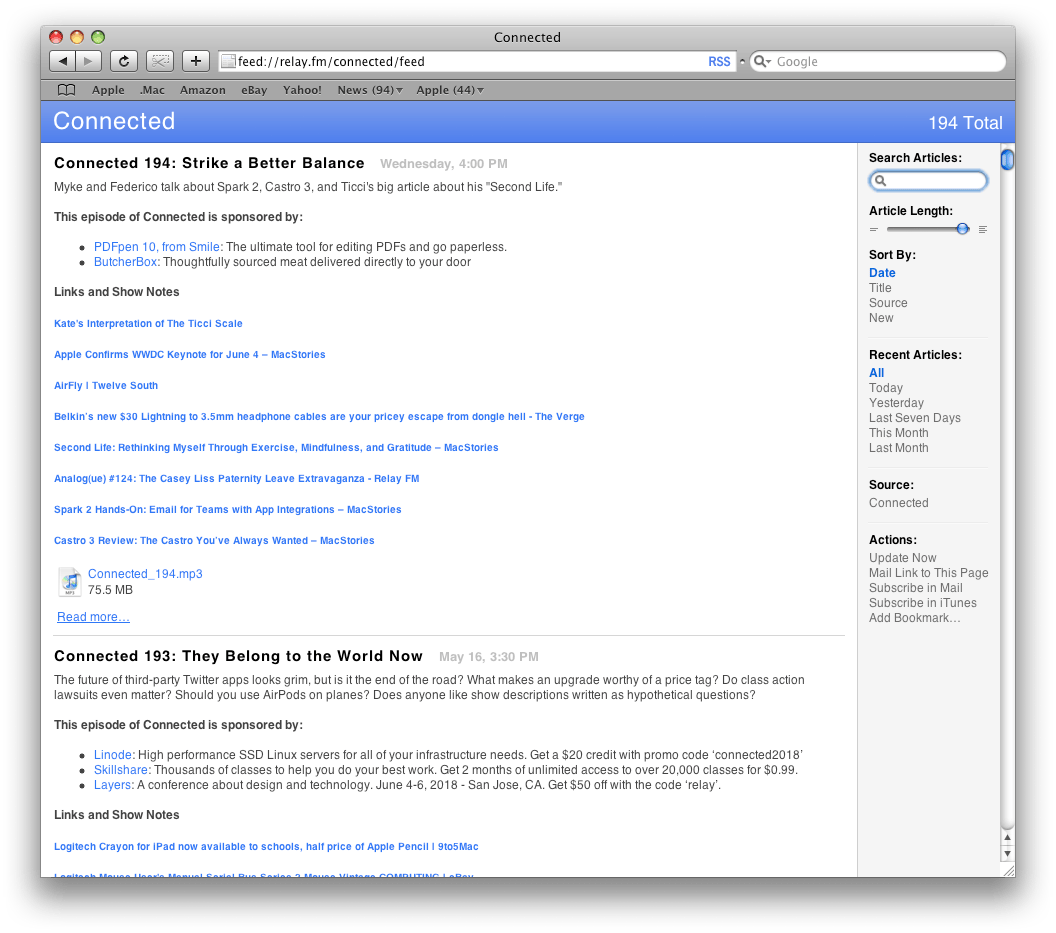Click the Connected_194.mp3 file icon
The height and width of the screenshot is (933, 1056).
point(70,582)
